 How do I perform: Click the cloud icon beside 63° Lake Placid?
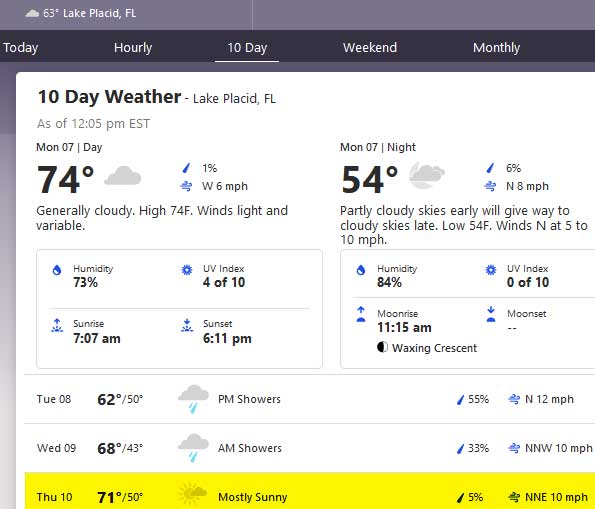point(32,14)
